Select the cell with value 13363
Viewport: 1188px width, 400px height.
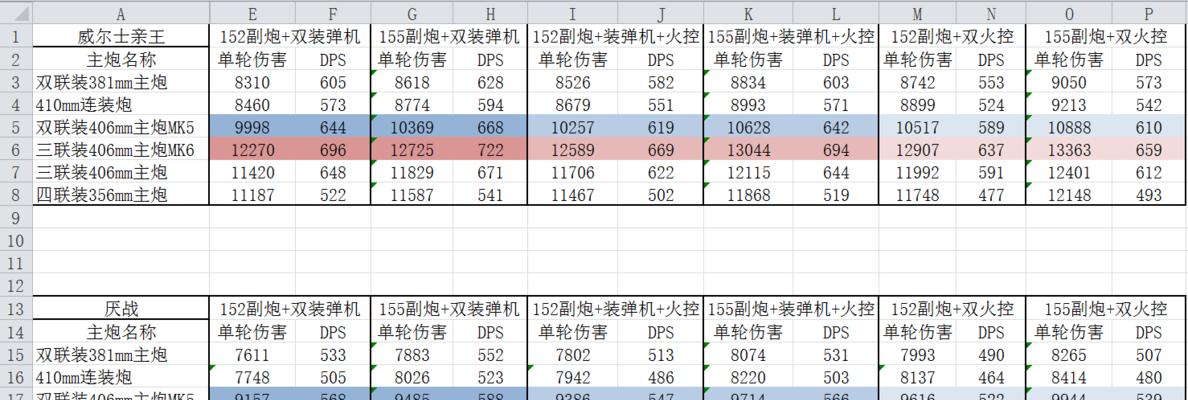(x=1069, y=150)
